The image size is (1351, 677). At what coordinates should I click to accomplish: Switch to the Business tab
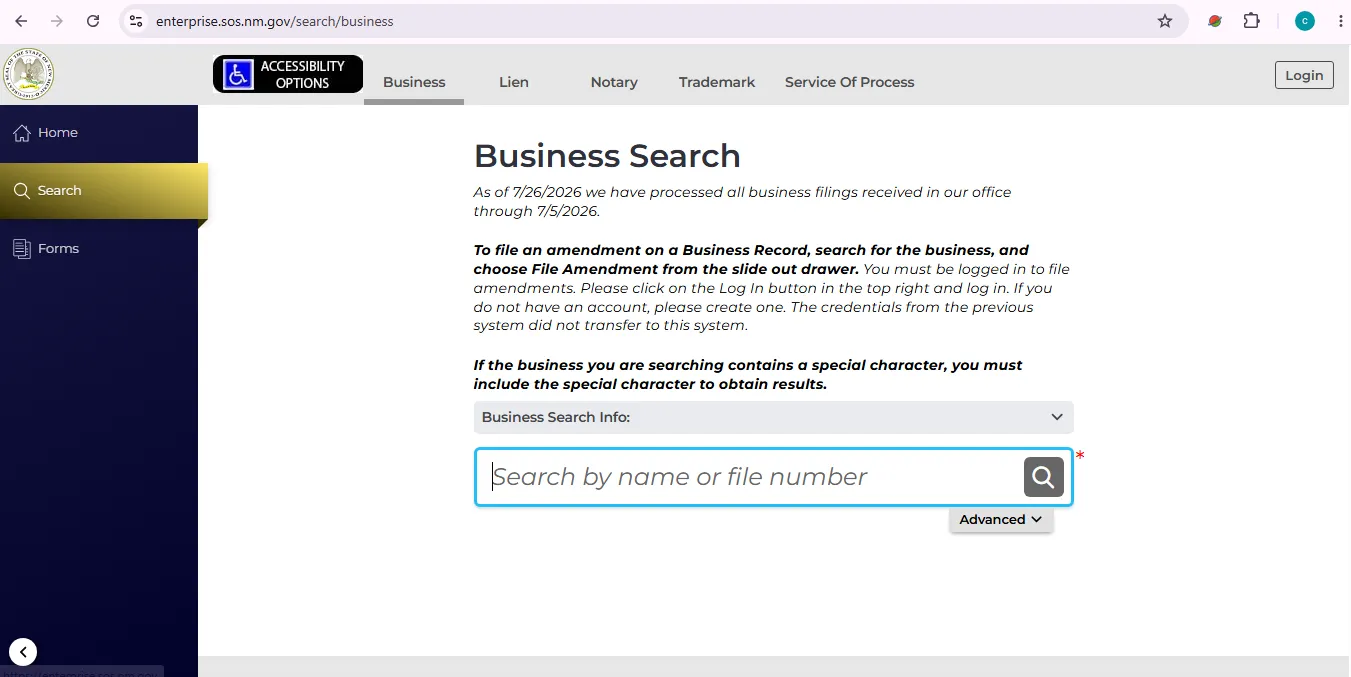pyautogui.click(x=414, y=82)
